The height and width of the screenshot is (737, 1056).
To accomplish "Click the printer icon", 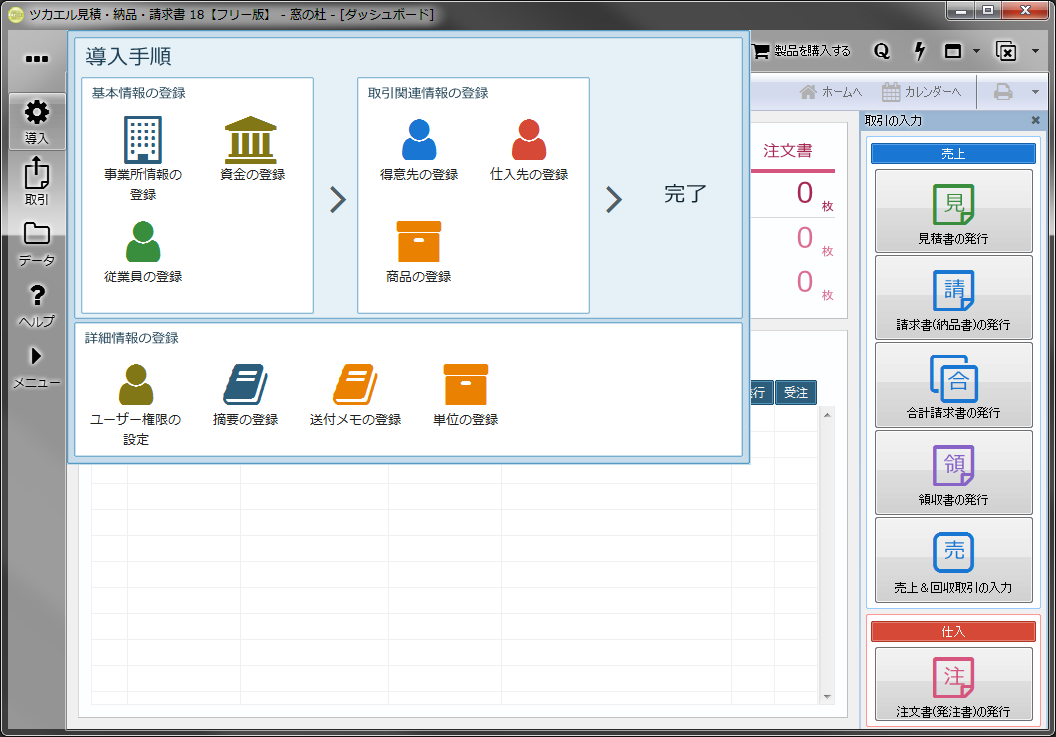I will 1003,92.
